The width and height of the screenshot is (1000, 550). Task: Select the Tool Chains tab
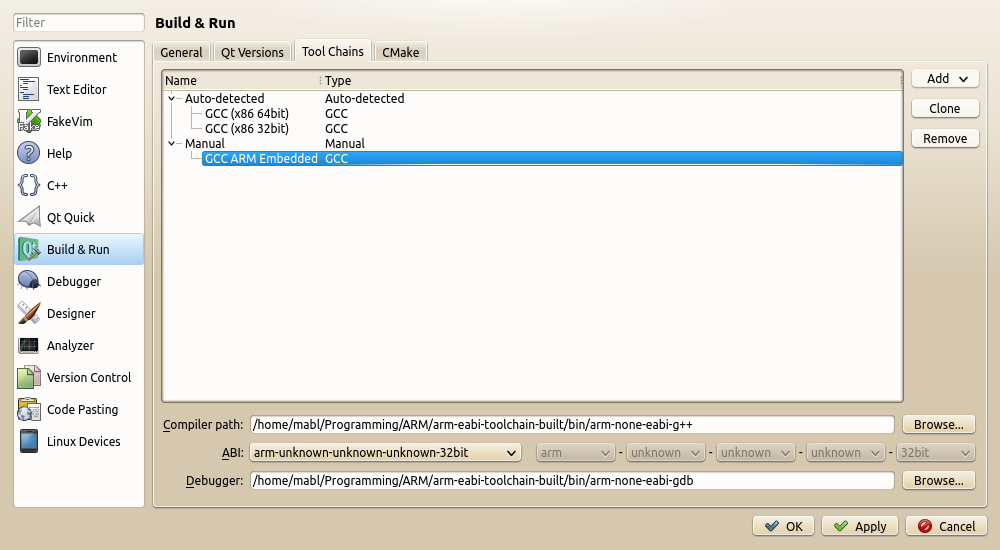click(332, 51)
